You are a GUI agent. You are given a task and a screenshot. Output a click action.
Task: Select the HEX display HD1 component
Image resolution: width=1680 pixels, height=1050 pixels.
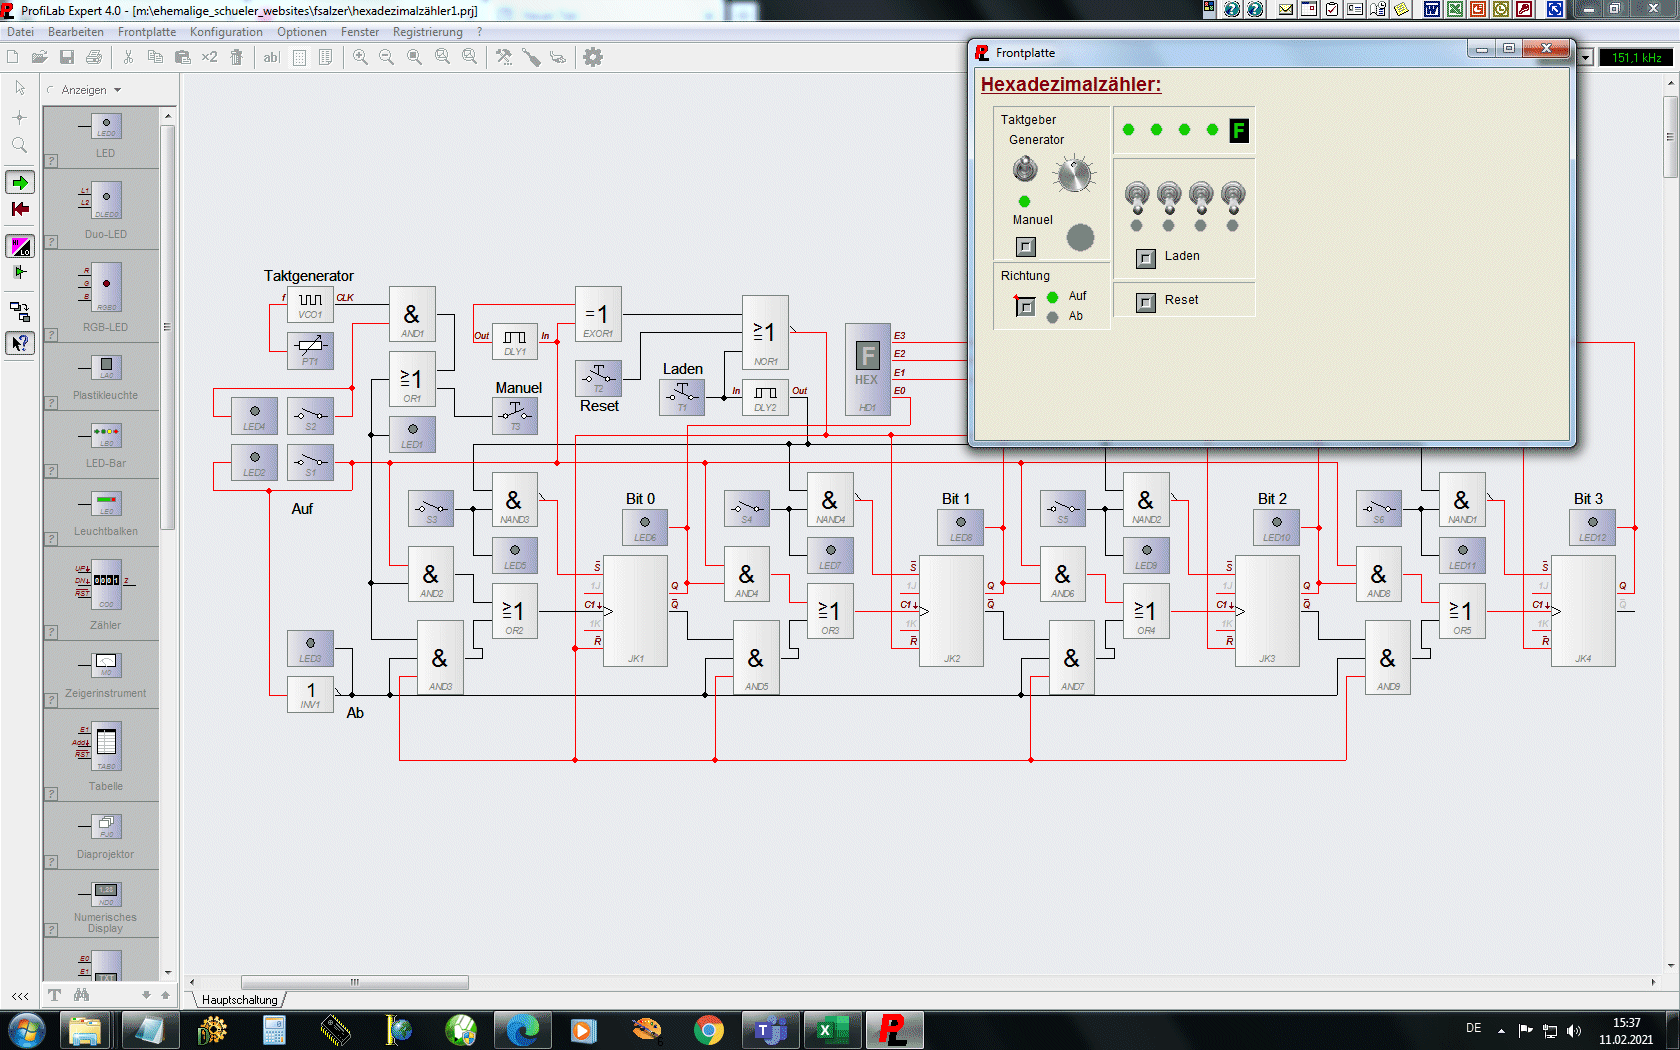click(x=867, y=369)
